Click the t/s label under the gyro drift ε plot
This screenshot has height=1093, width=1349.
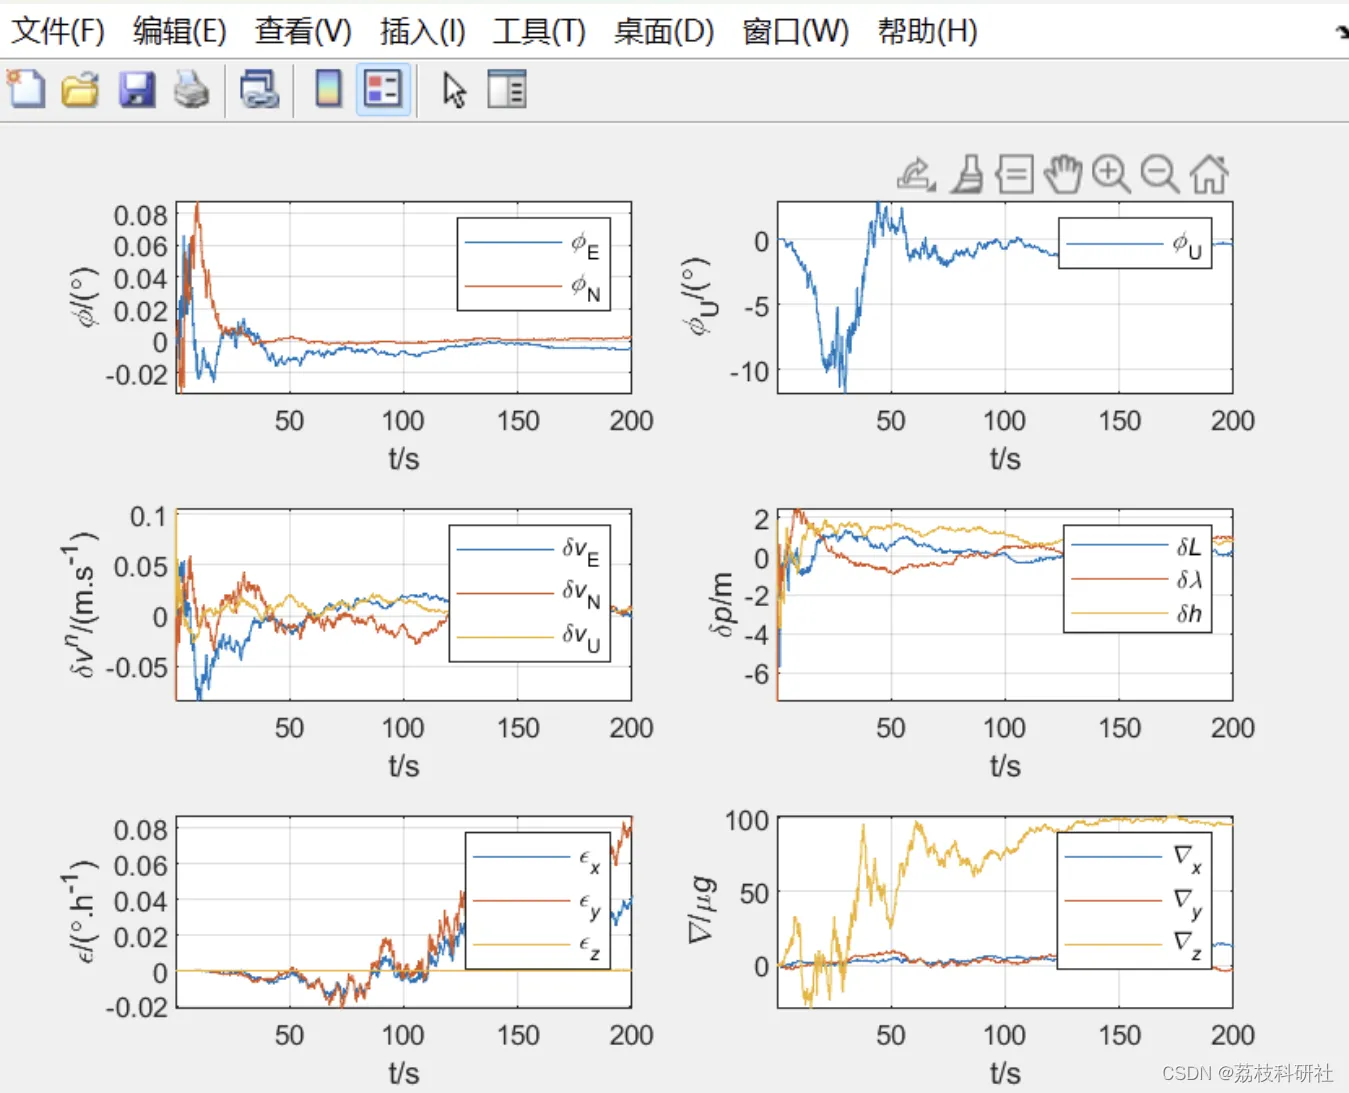(404, 1072)
